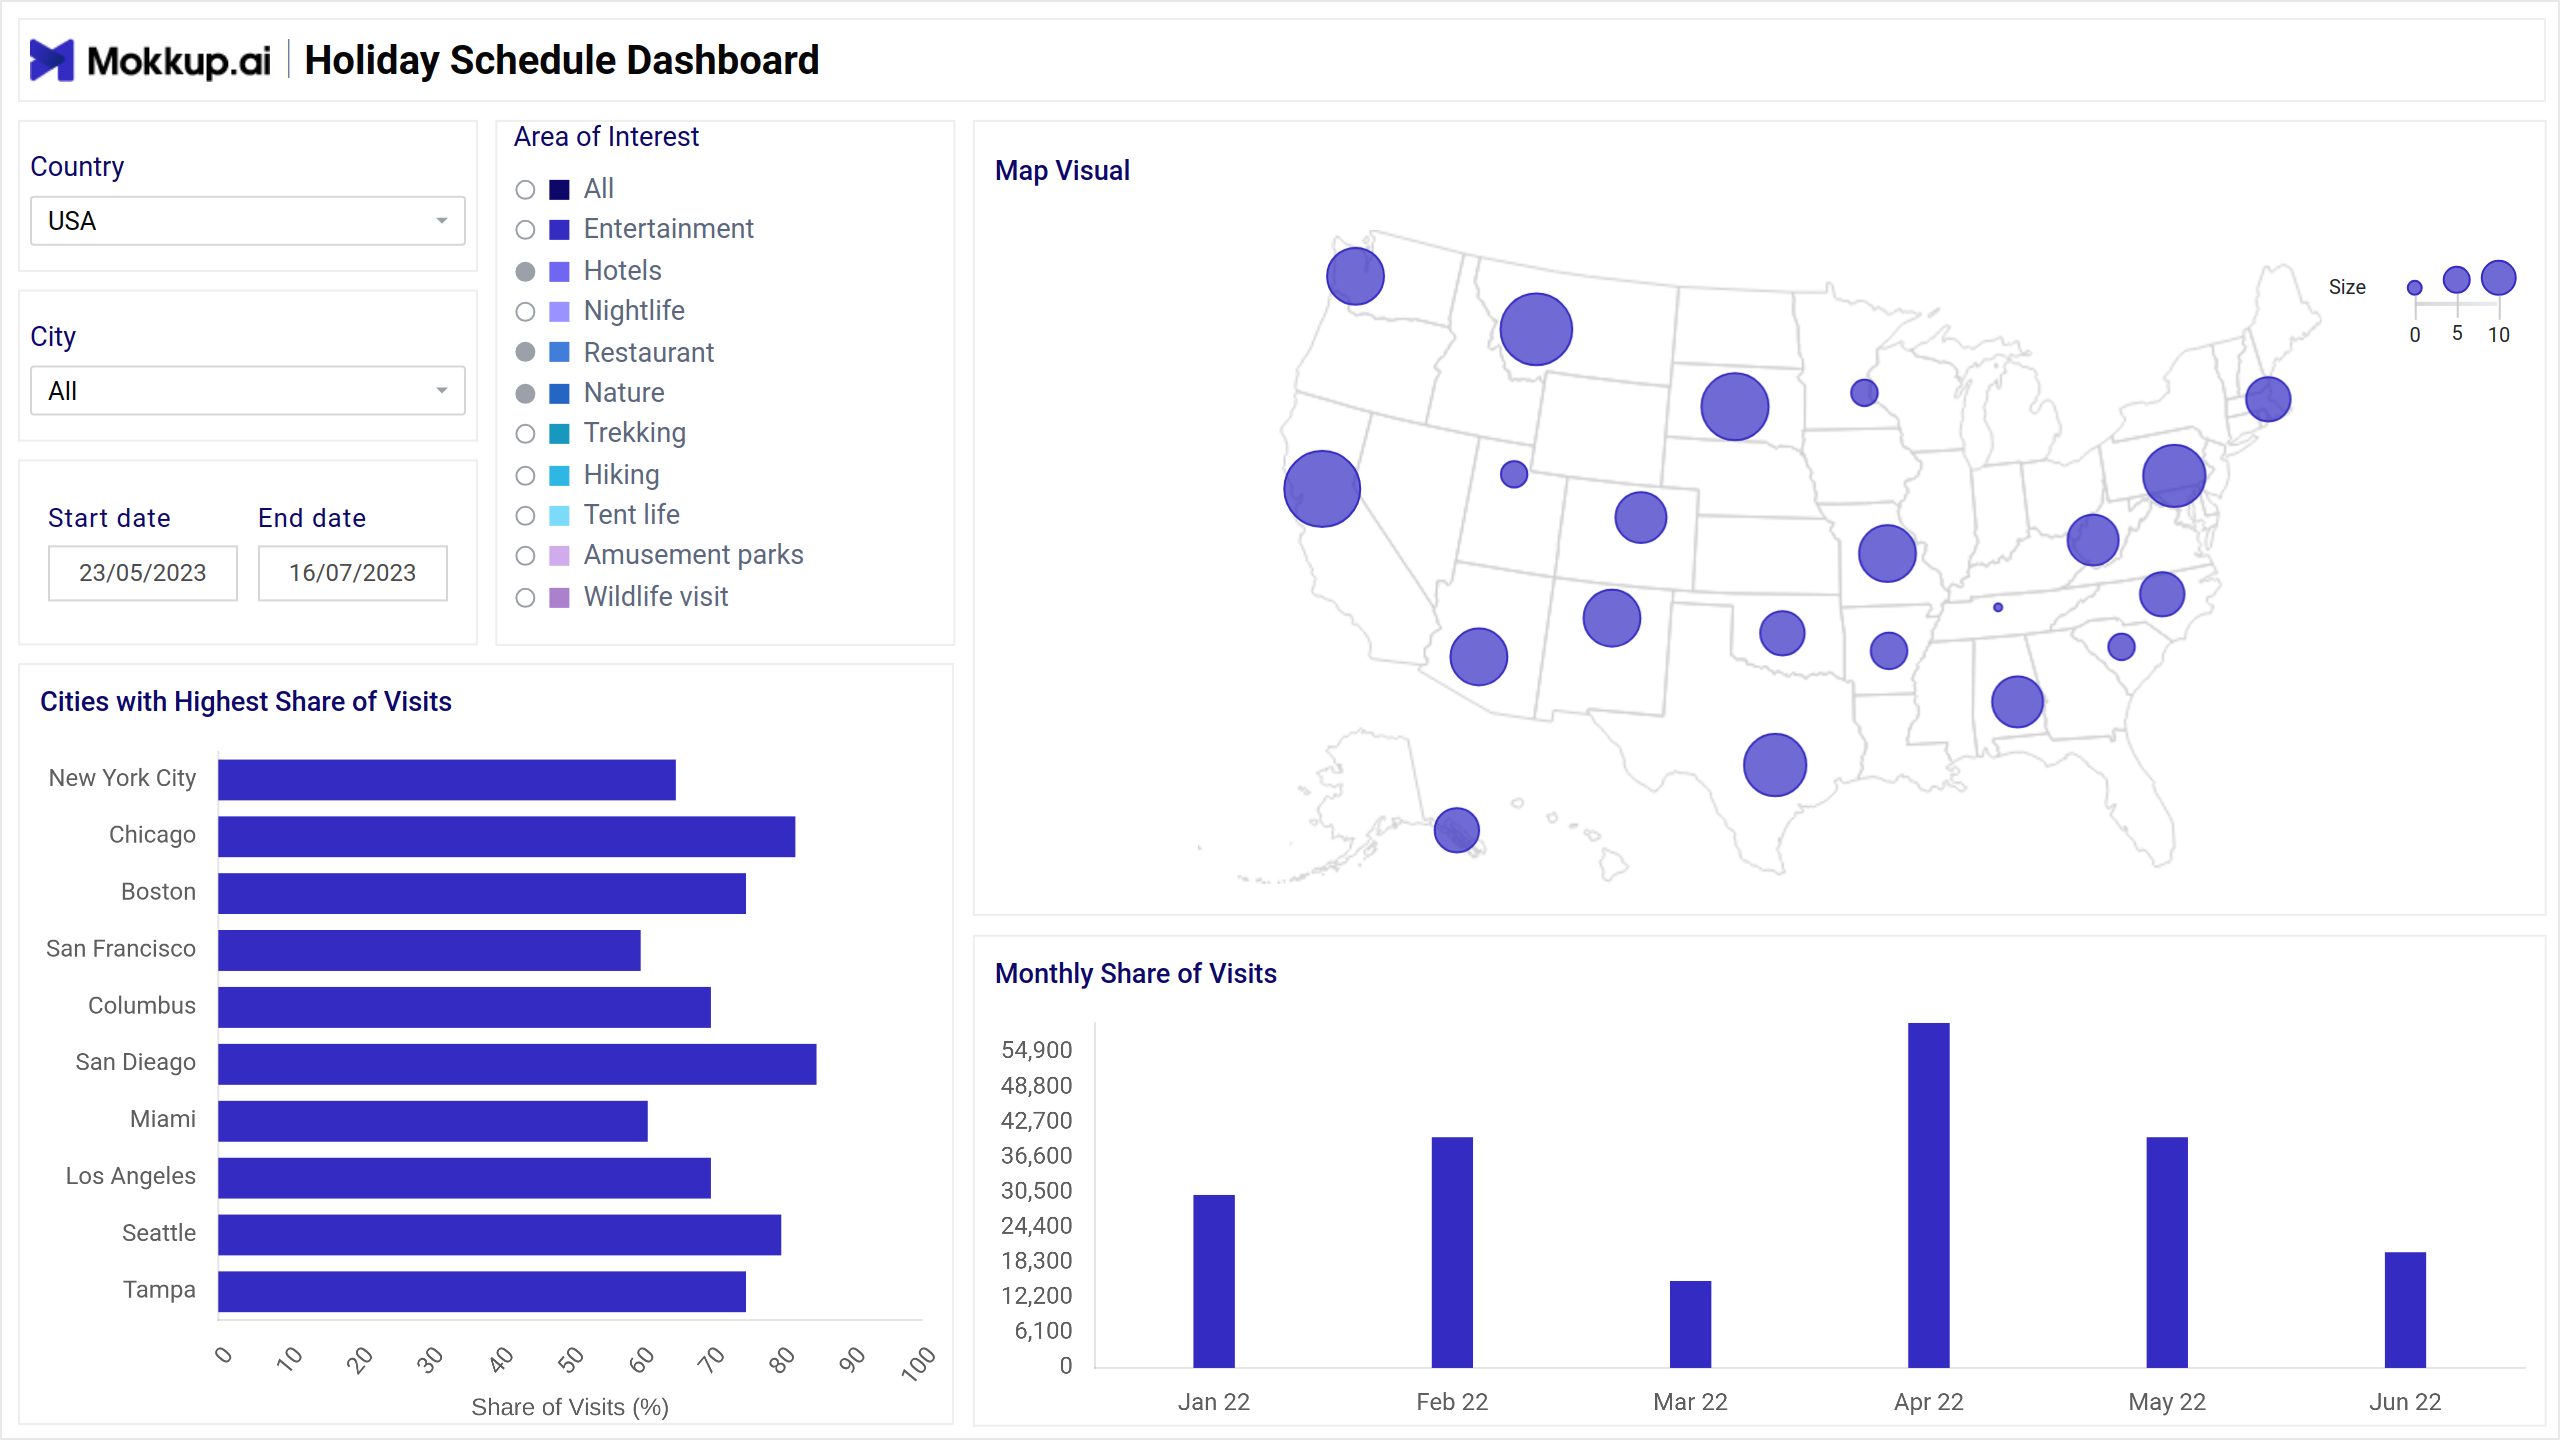Select the Entertainment radio button
2560x1440 pixels.
click(525, 230)
